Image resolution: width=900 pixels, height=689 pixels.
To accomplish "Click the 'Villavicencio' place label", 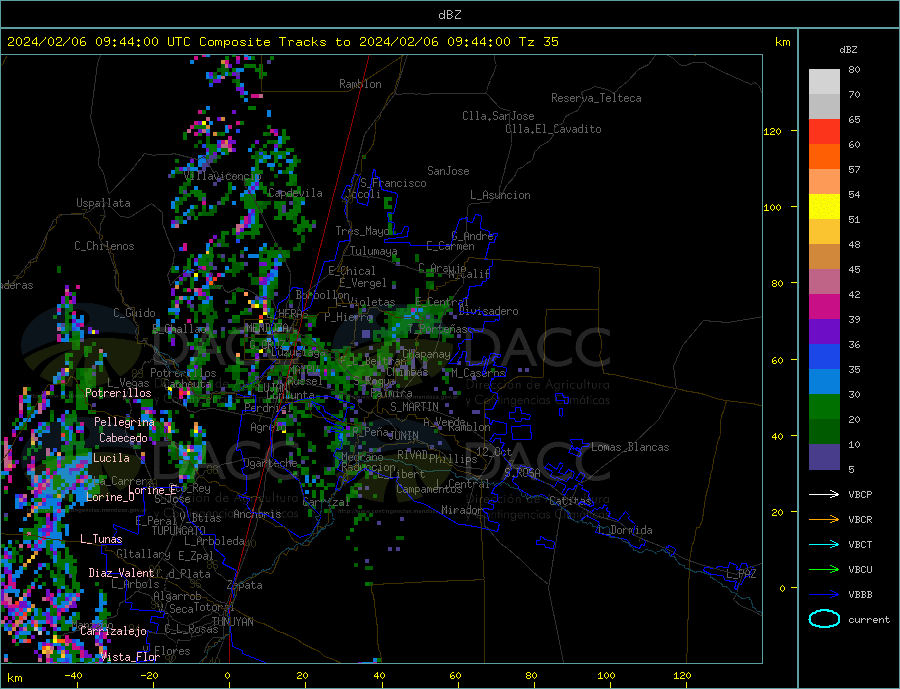I will [x=222, y=176].
